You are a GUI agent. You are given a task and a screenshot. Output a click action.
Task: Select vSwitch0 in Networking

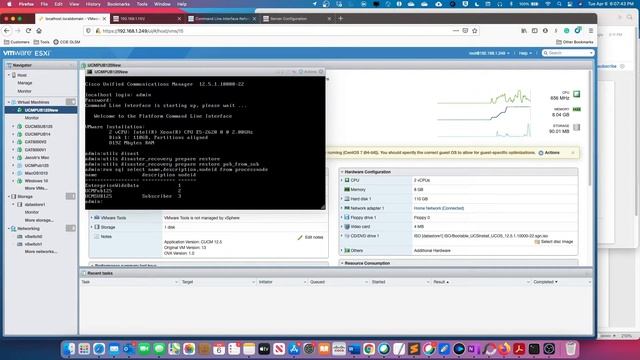click(33, 236)
